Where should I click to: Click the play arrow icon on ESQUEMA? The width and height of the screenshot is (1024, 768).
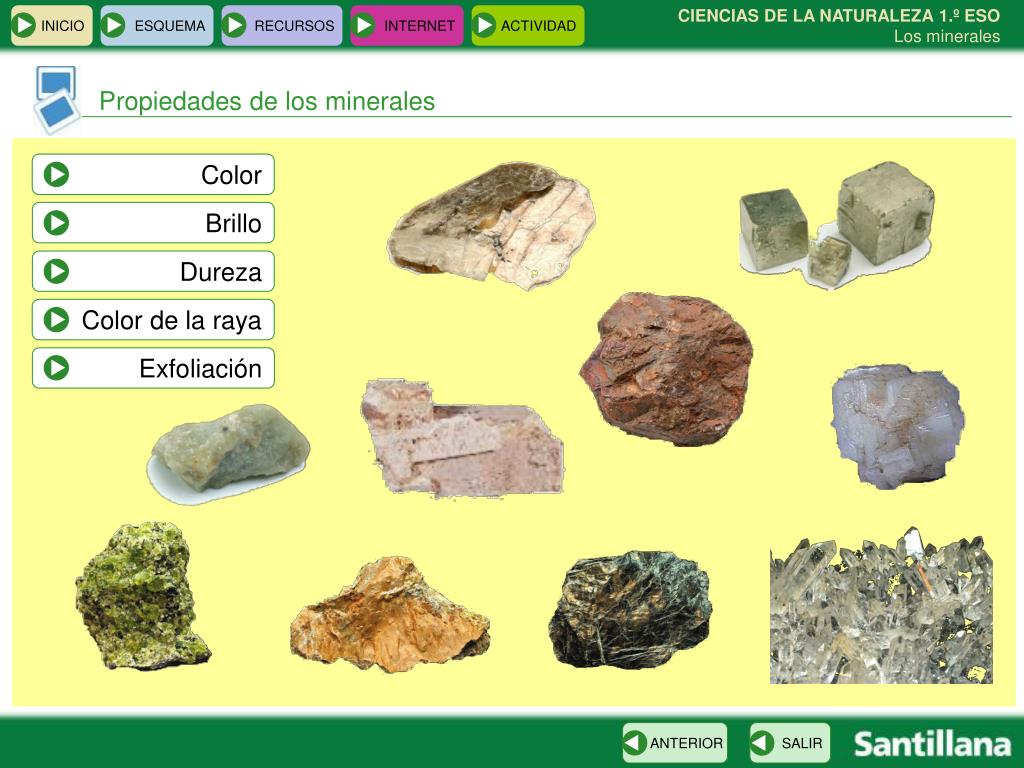pyautogui.click(x=114, y=25)
